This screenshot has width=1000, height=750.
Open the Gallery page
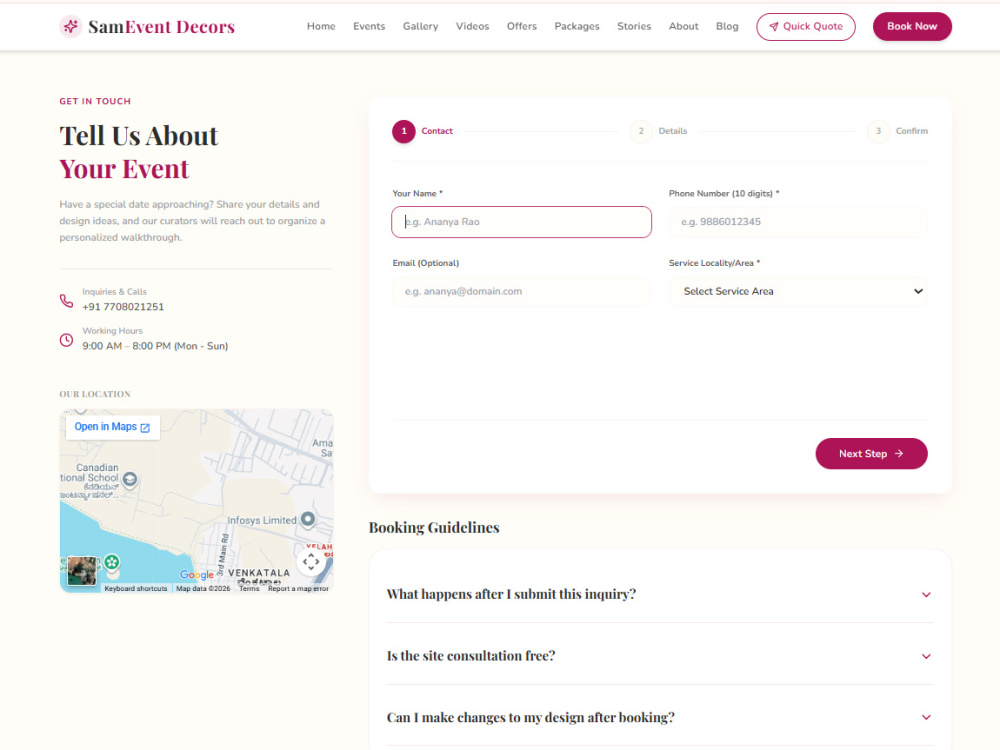(x=420, y=26)
